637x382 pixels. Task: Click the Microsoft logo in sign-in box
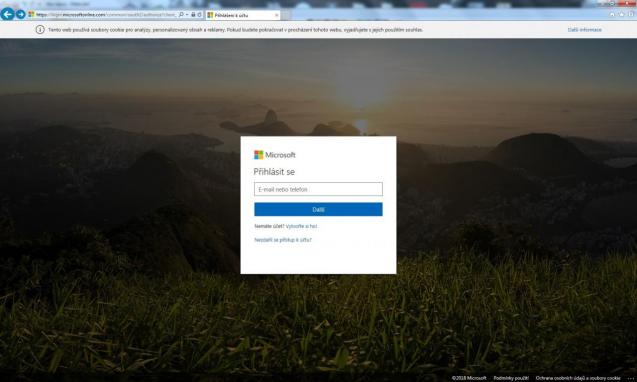tap(275, 155)
